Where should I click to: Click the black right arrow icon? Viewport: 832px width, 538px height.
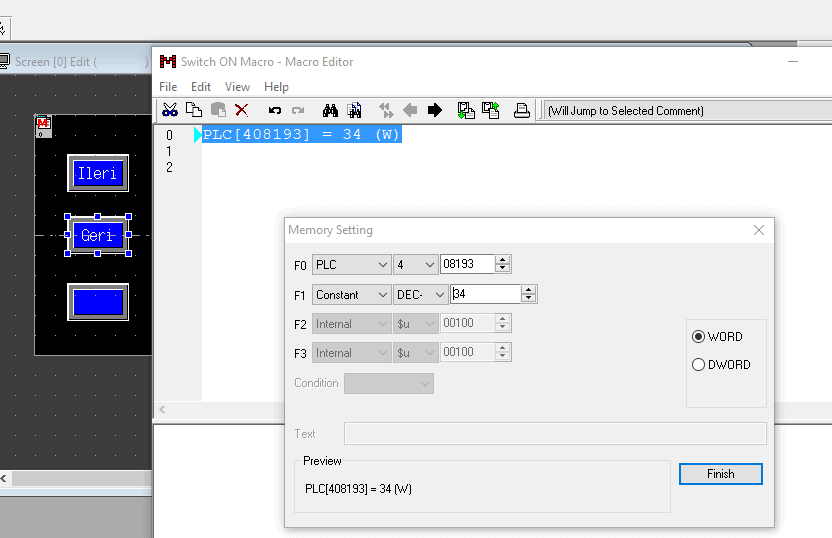[435, 110]
